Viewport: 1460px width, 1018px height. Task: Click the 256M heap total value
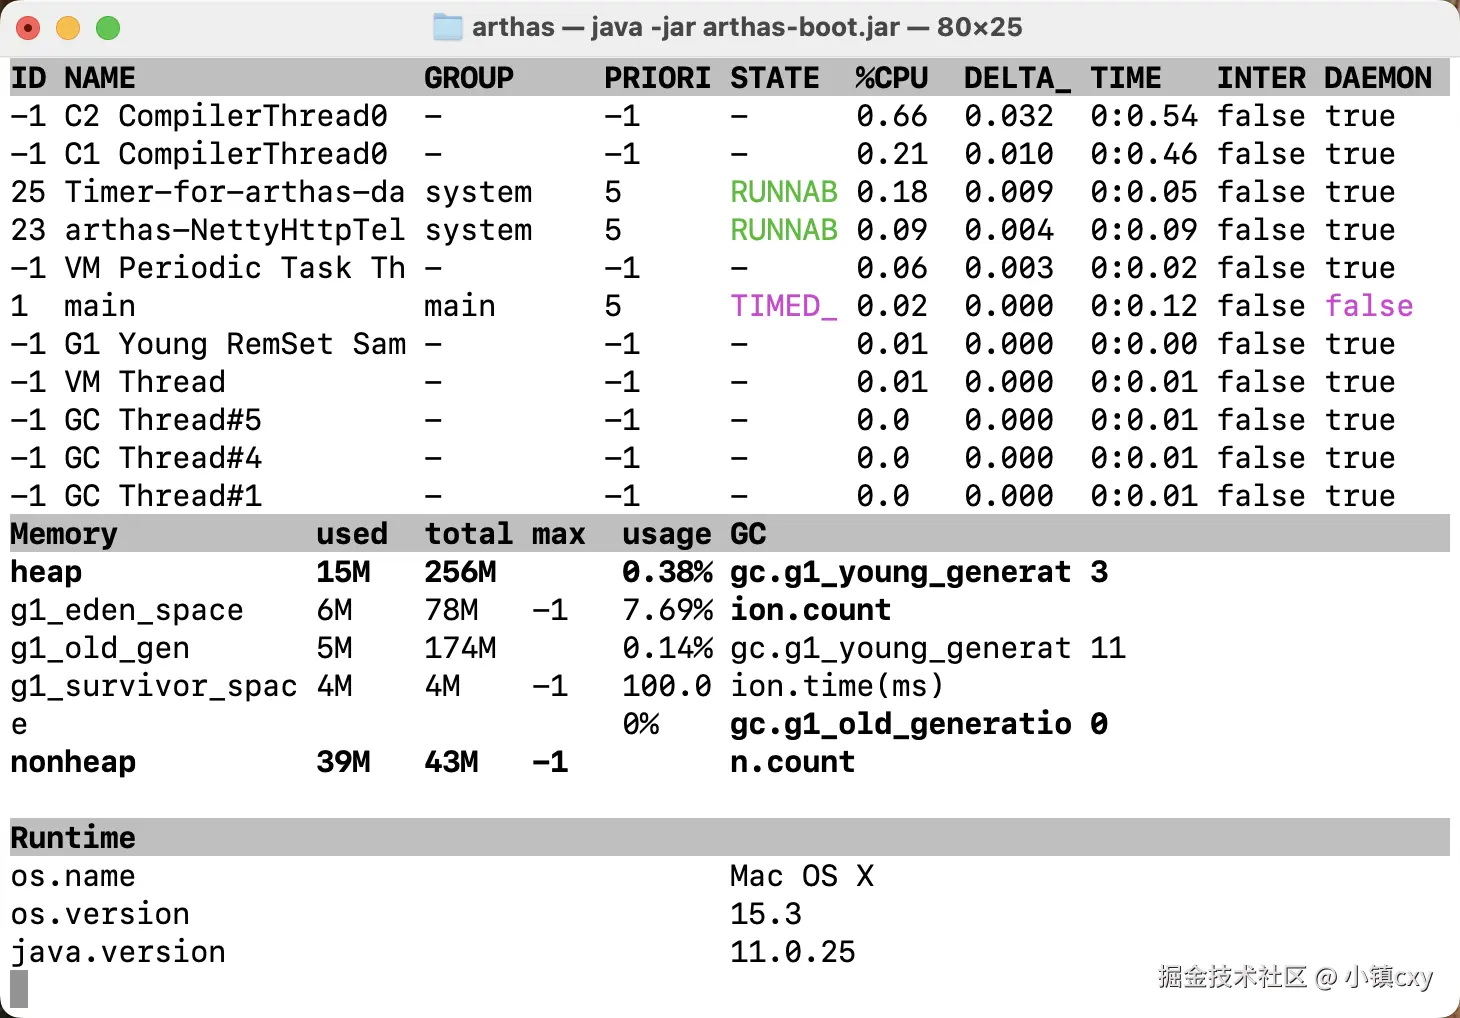point(460,572)
